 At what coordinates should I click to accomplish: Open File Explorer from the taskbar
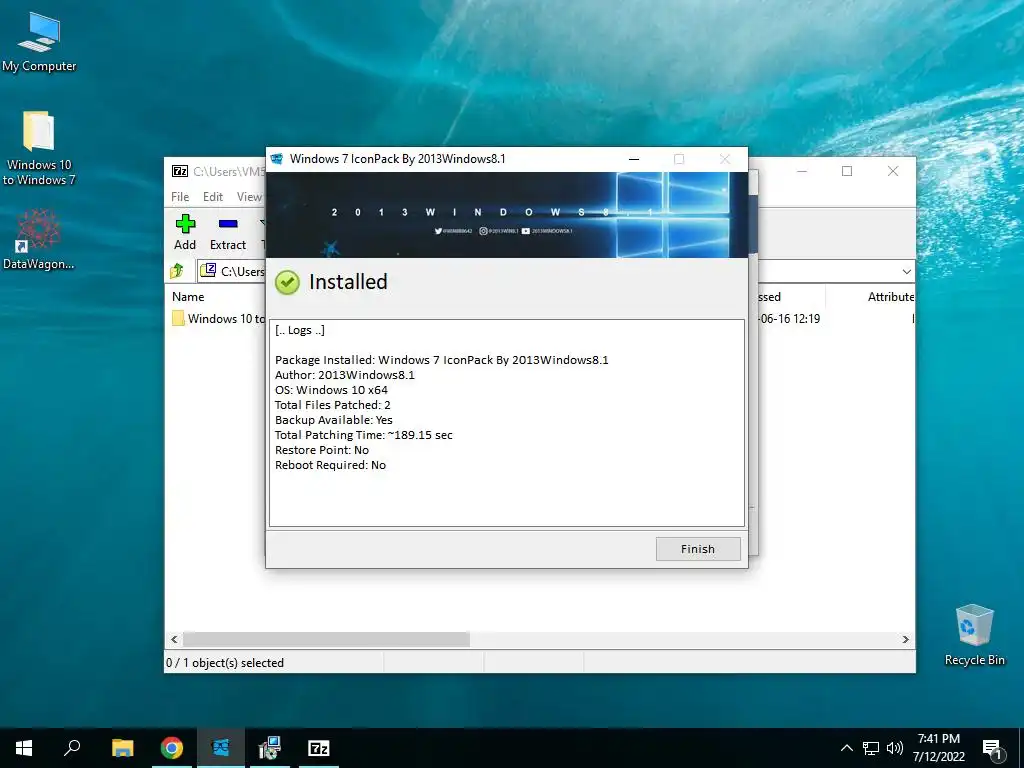tap(122, 748)
